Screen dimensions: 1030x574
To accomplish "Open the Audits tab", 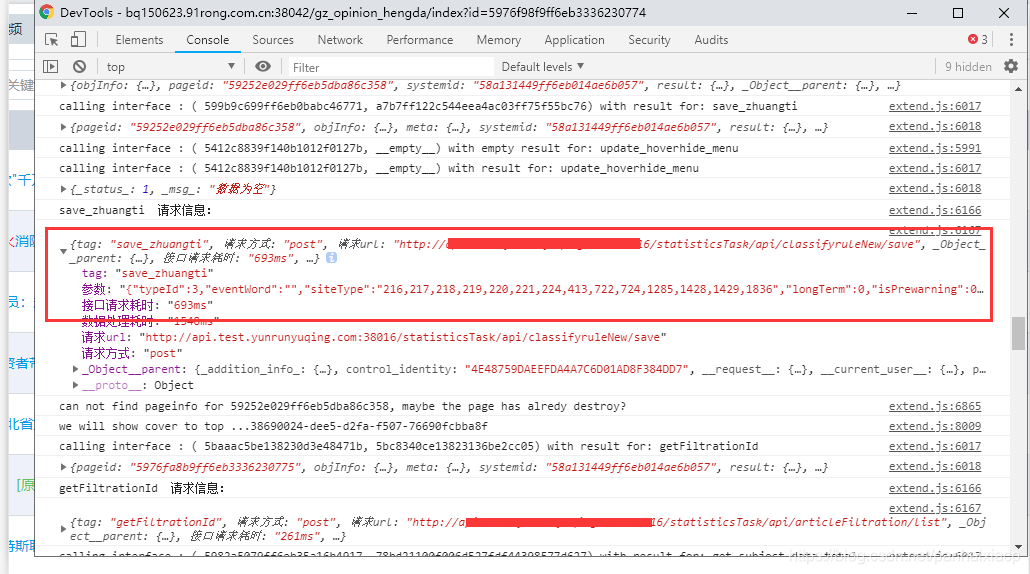I will (x=711, y=40).
